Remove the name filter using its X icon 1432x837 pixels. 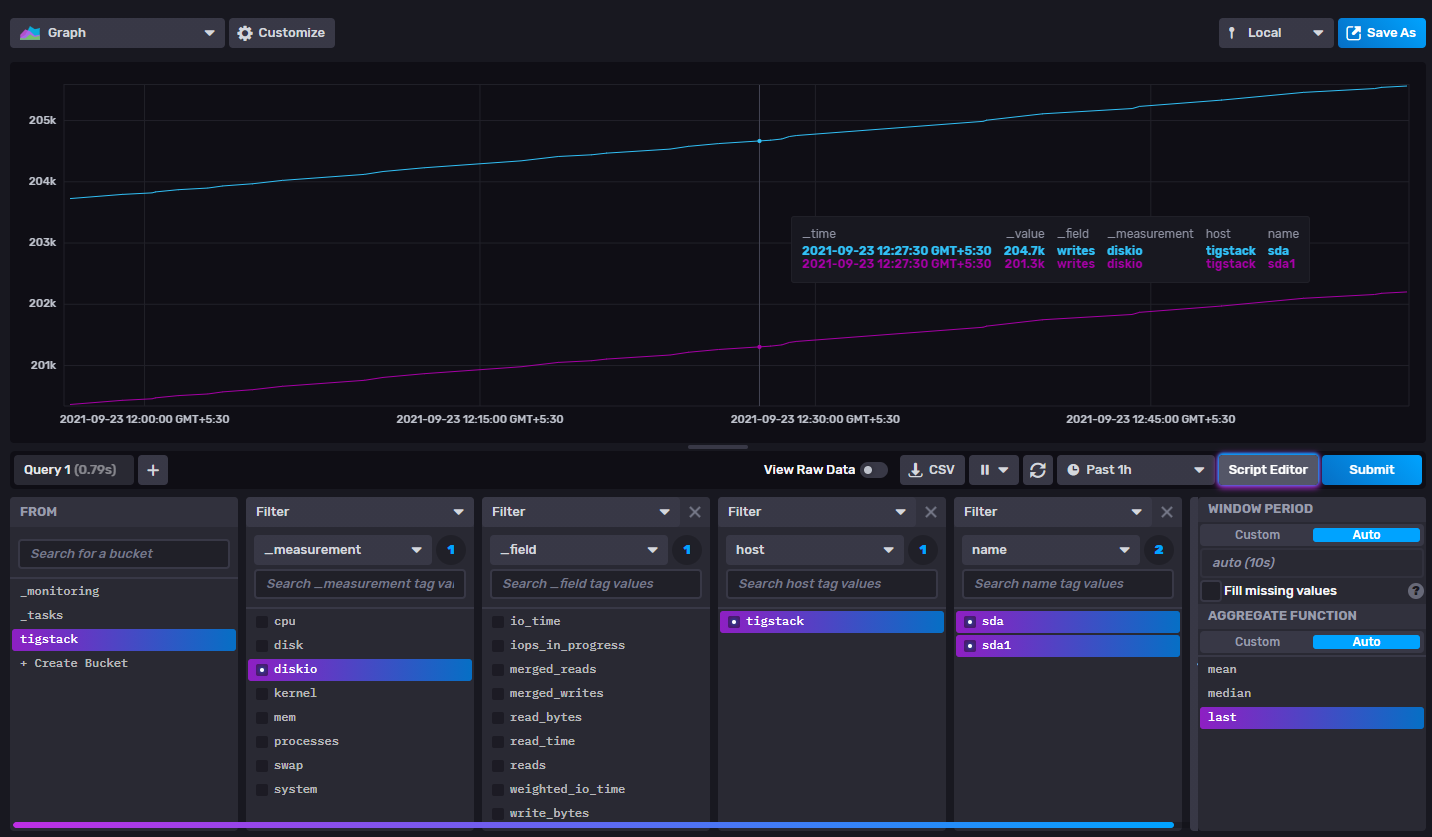[1166, 511]
